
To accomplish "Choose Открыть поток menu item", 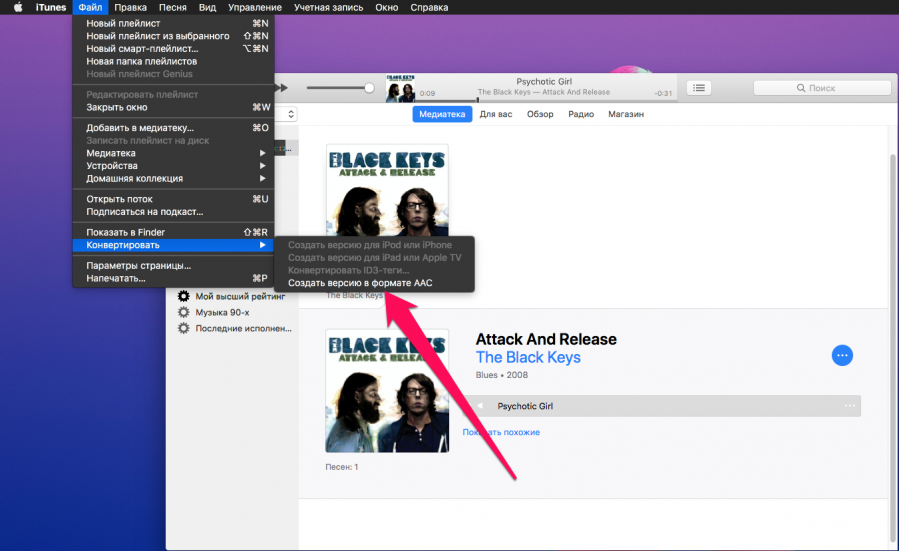I will pyautogui.click(x=173, y=199).
